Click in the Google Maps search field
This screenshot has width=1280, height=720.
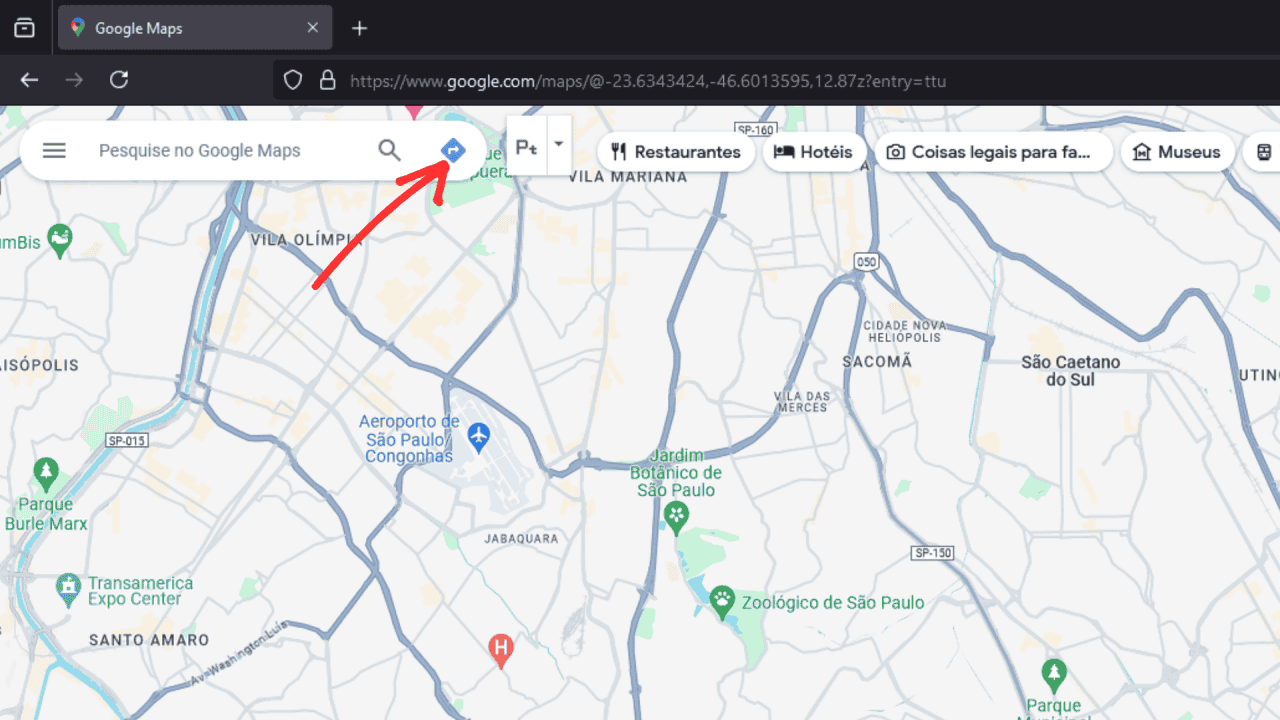pyautogui.click(x=220, y=150)
